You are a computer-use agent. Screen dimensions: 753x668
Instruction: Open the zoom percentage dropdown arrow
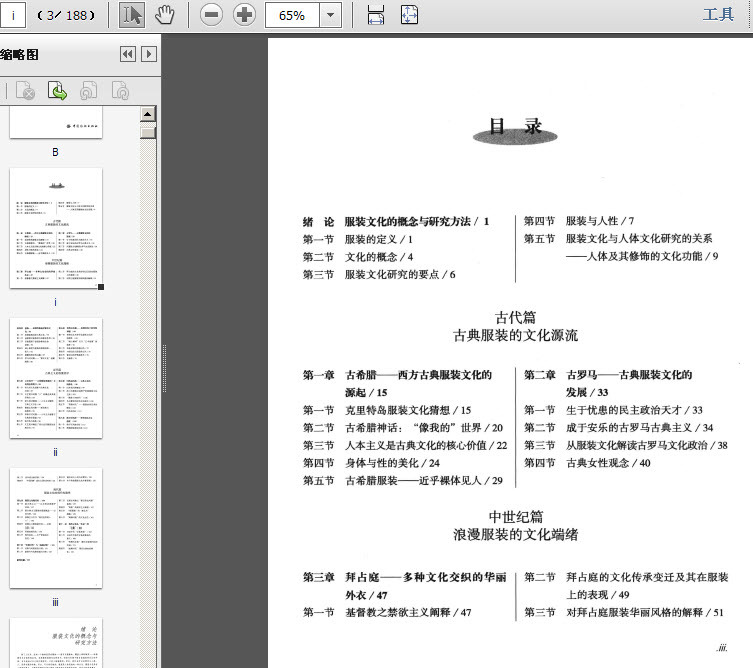click(x=330, y=15)
